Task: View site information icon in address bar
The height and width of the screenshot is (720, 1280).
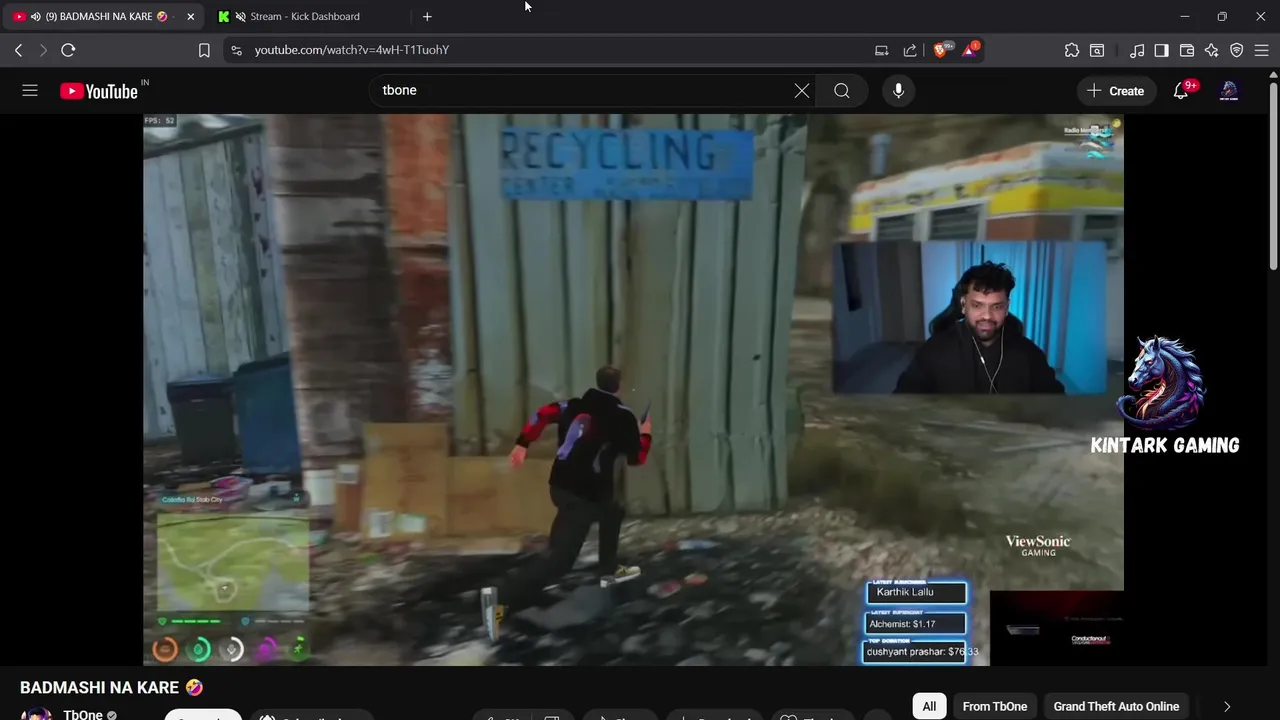Action: click(x=236, y=50)
